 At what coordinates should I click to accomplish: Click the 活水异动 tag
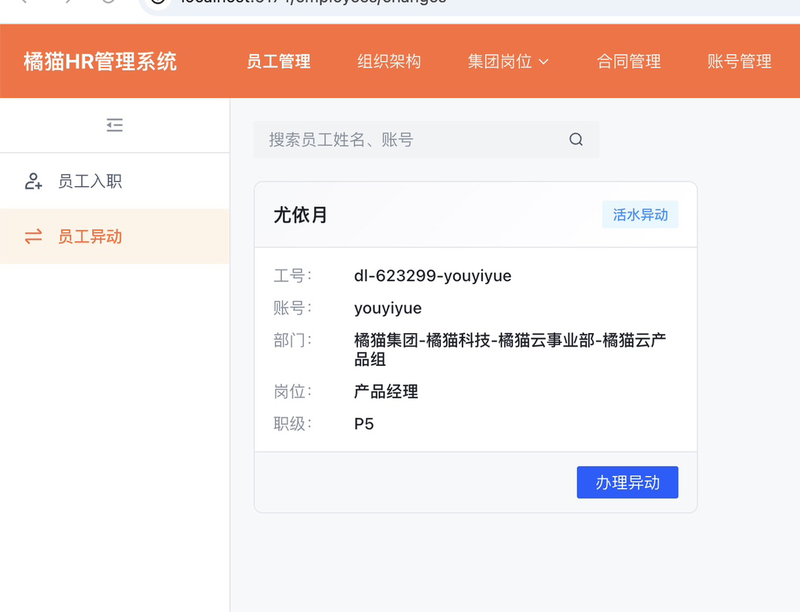click(x=640, y=215)
